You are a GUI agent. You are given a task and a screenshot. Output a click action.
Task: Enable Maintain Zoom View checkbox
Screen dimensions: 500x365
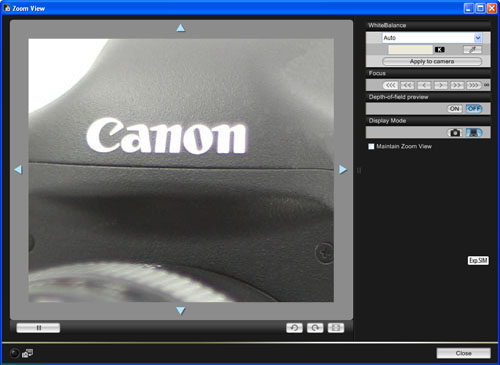pos(371,146)
